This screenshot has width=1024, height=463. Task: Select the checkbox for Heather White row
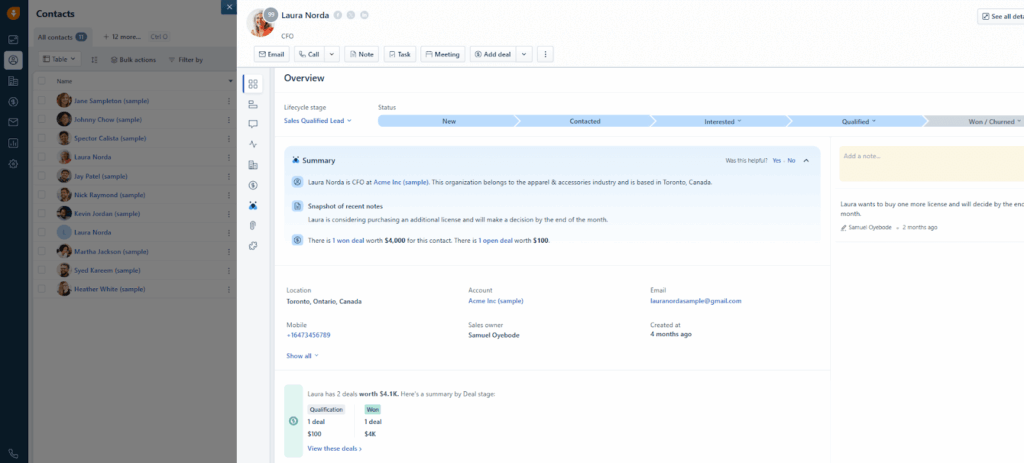tap(41, 289)
